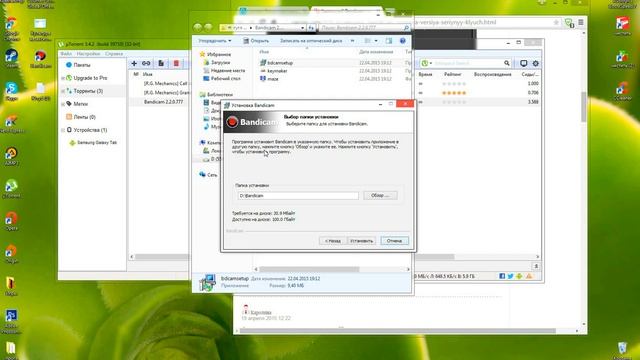Click Имя column header in uTorrent list
640x360 pixels.
point(148,74)
